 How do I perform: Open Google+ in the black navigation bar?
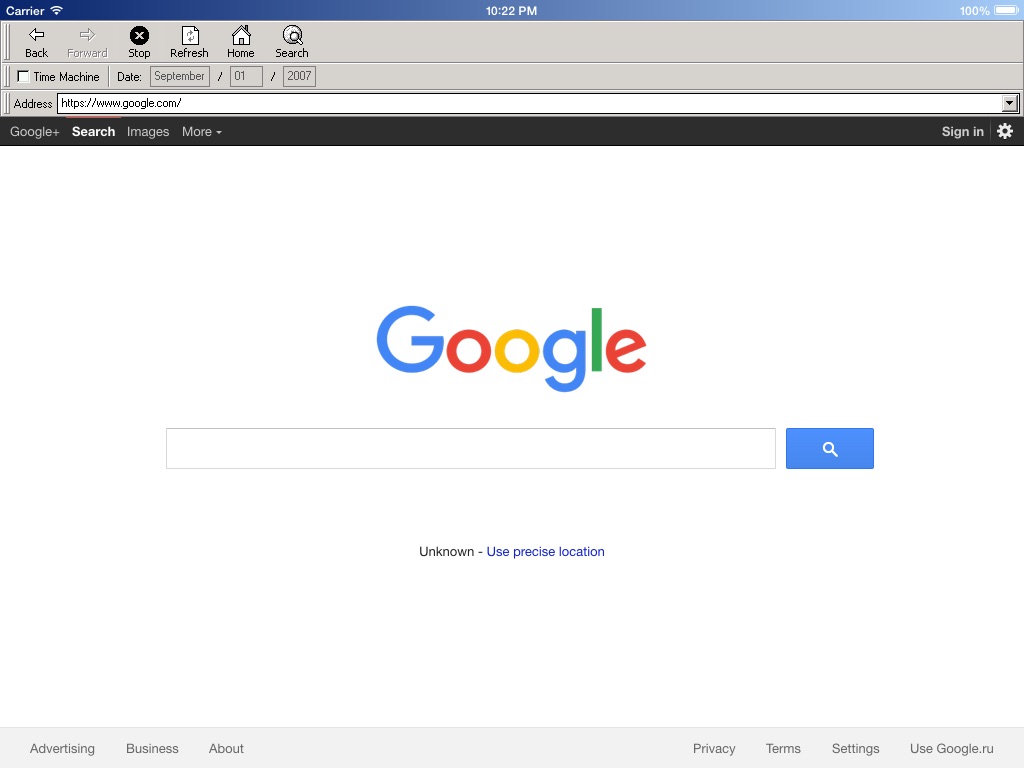(35, 132)
